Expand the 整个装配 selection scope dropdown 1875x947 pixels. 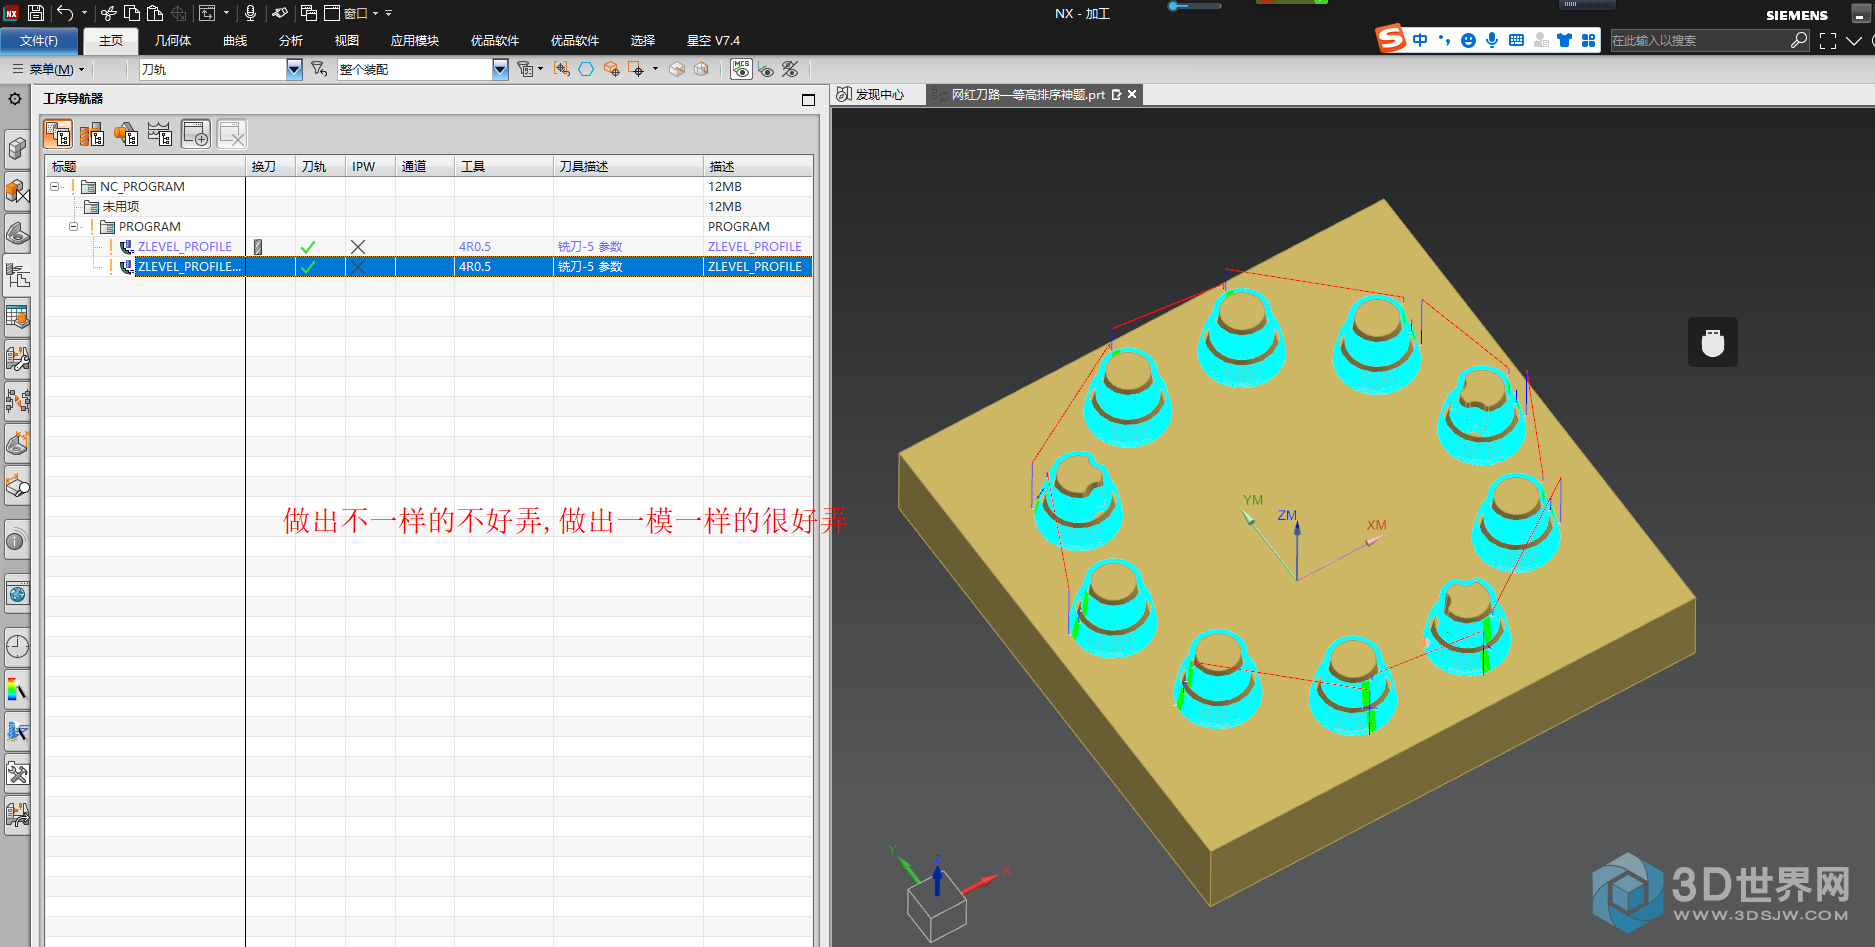(x=500, y=69)
